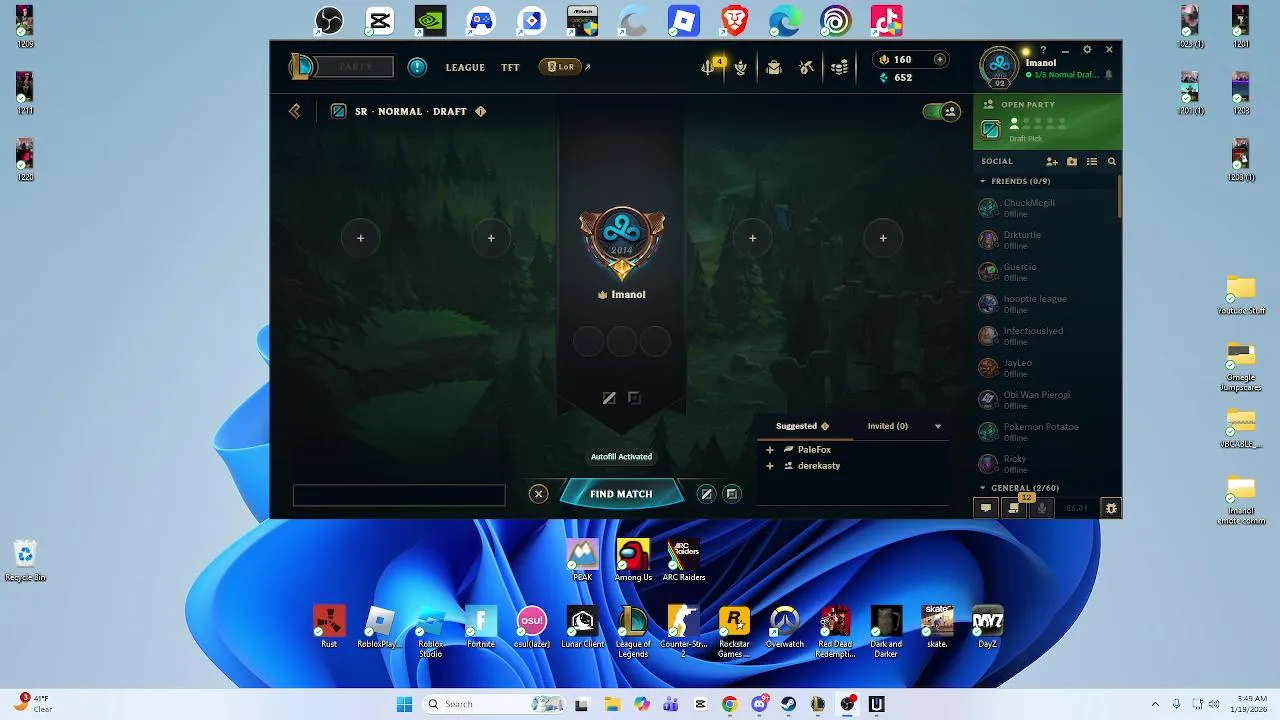Open Google Chrome from the taskbar
The height and width of the screenshot is (720, 1280).
730,704
